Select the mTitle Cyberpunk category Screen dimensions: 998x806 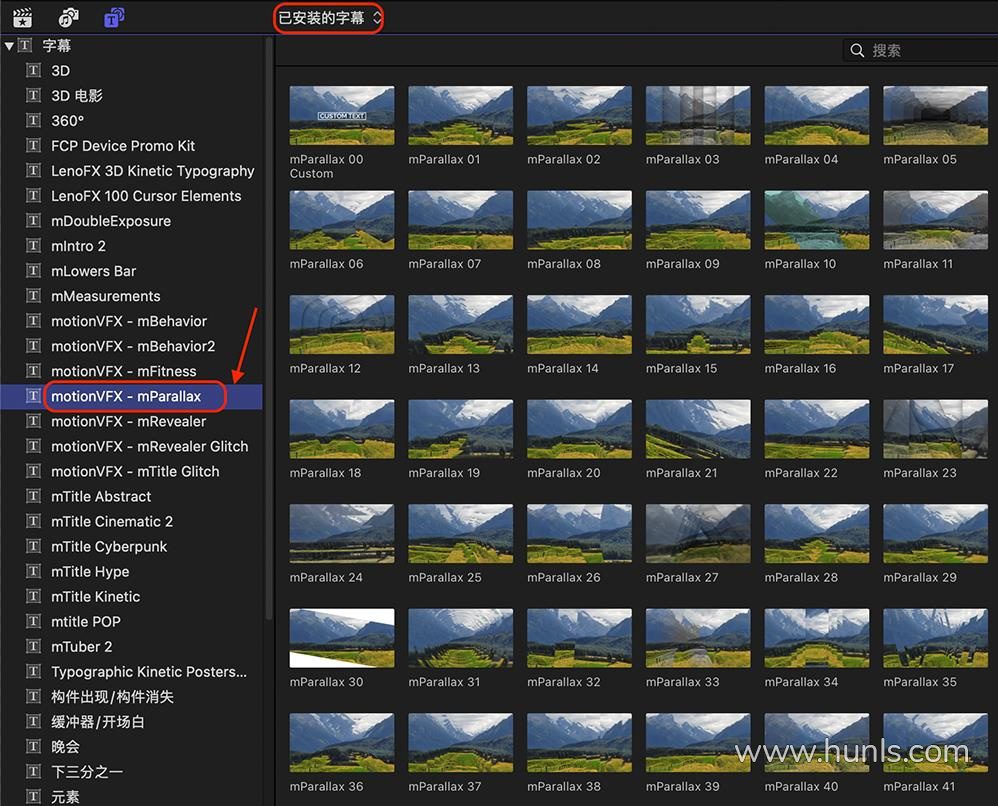109,546
